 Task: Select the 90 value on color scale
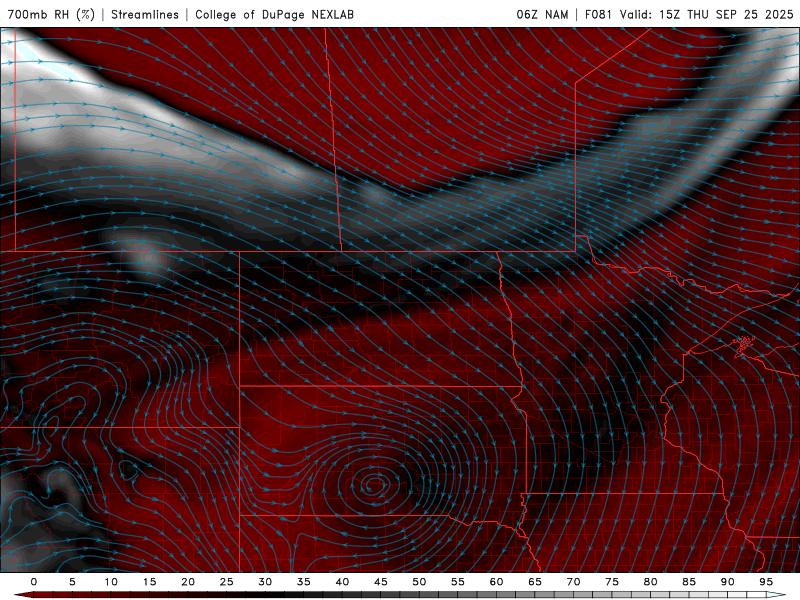727,582
